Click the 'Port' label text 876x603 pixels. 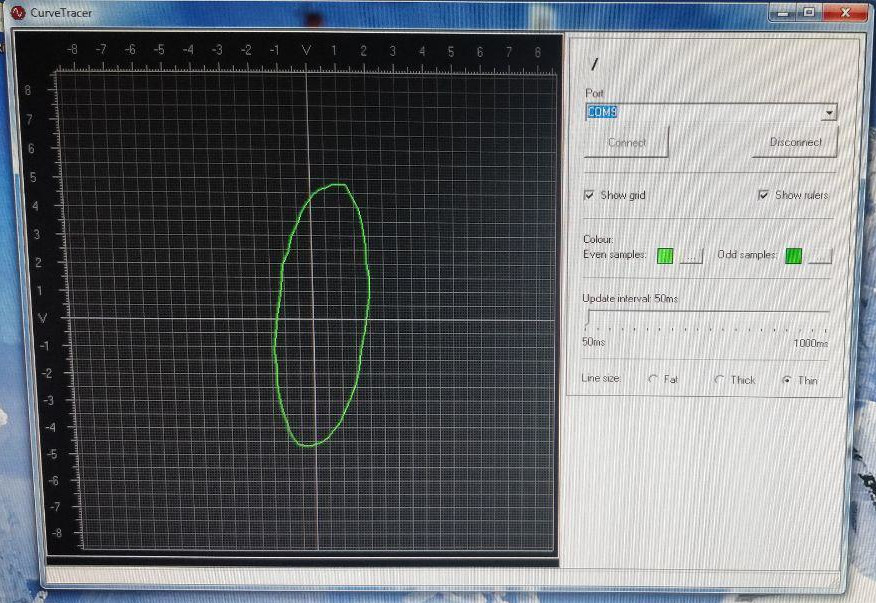pos(594,93)
